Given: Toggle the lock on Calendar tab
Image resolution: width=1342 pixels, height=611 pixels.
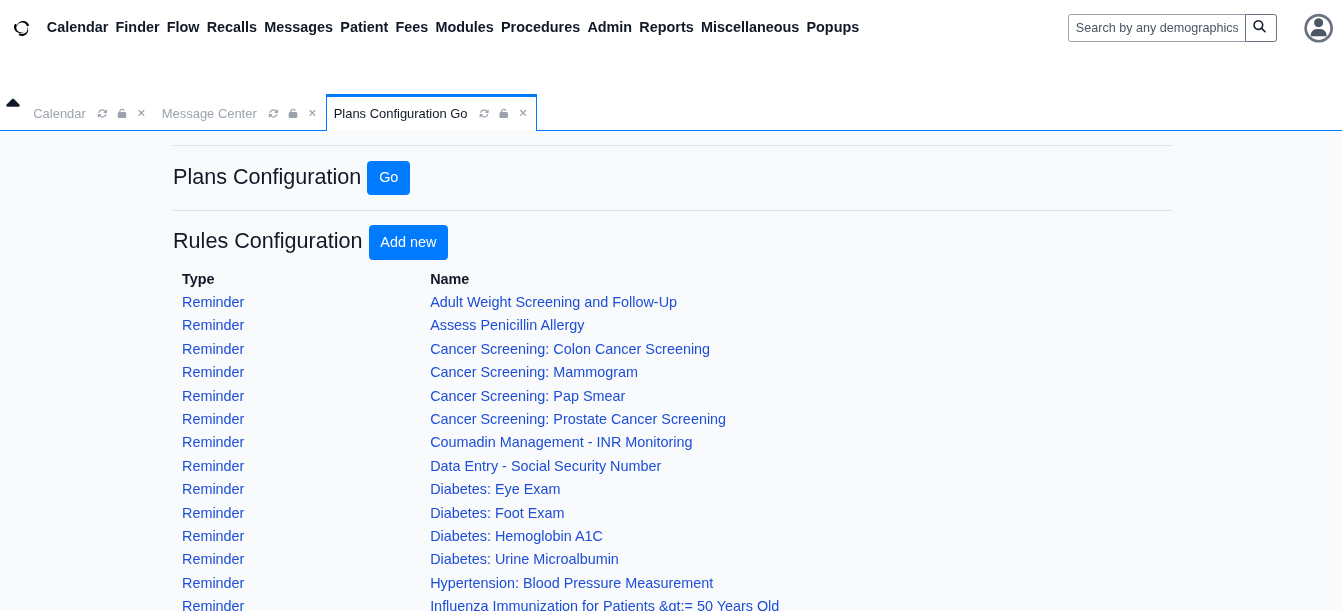Looking at the screenshot, I should 122,114.
